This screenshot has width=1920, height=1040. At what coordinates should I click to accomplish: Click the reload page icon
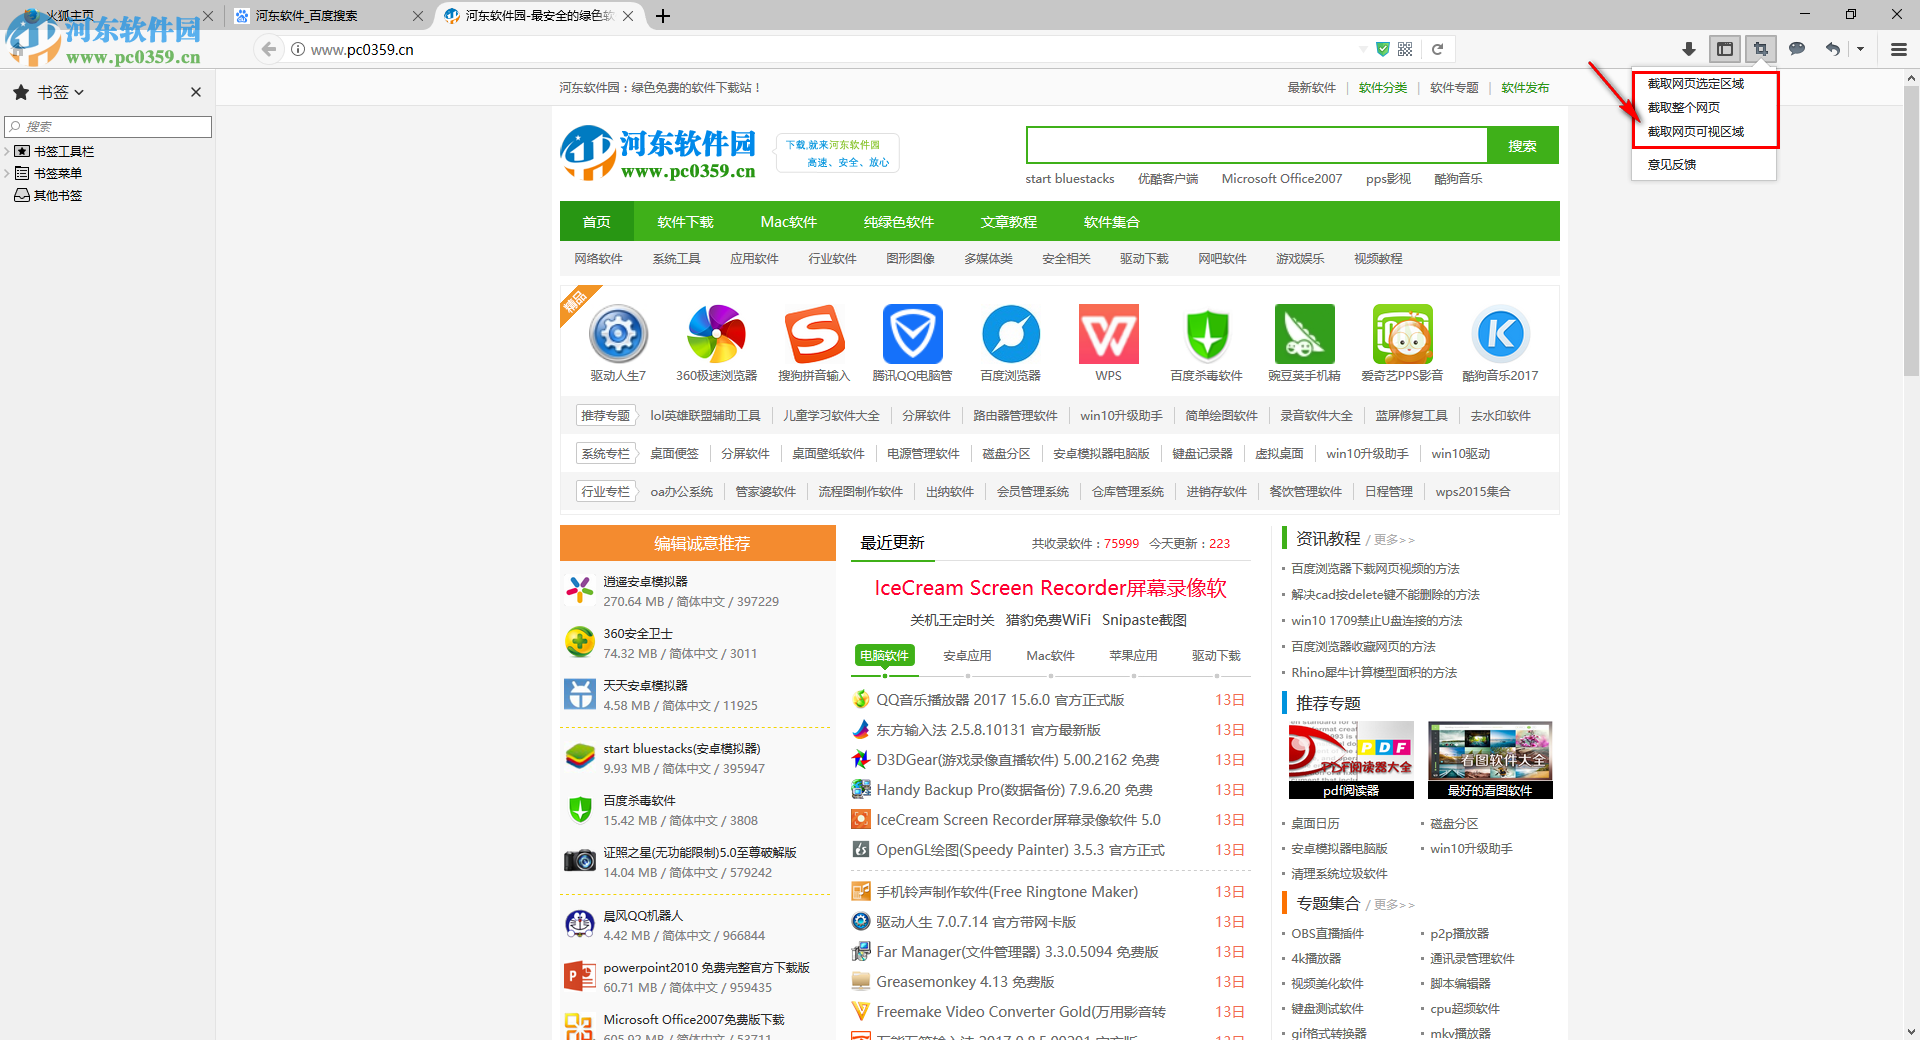click(x=1438, y=49)
